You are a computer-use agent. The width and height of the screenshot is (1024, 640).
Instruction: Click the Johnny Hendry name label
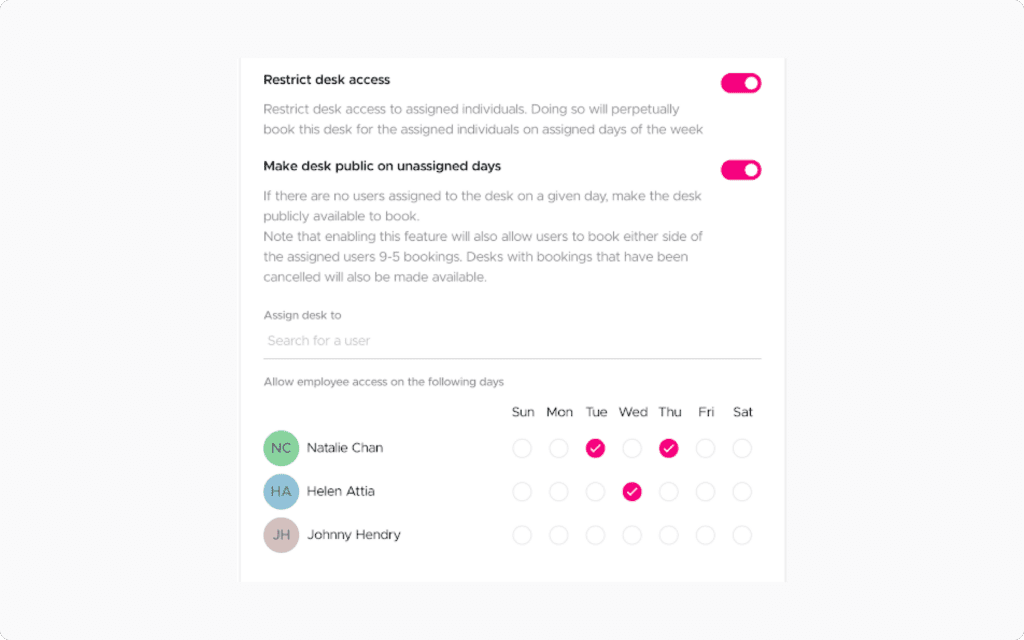tap(354, 535)
